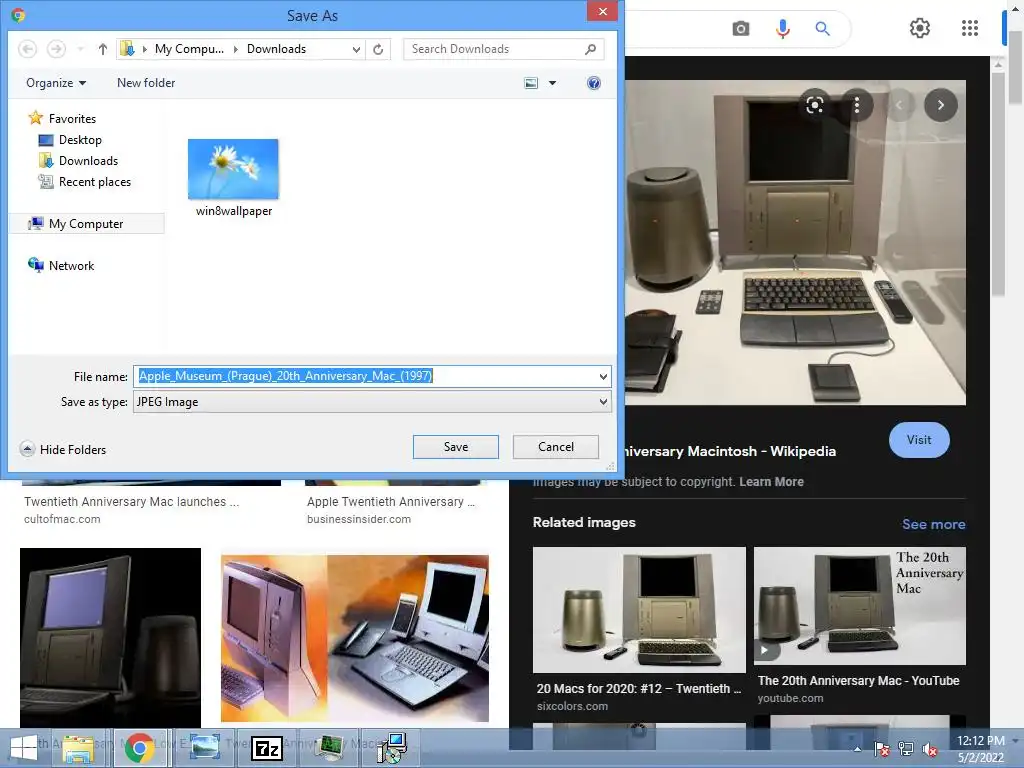1024x768 pixels.
Task: Click the Visit button for Wikipedia result
Action: point(919,440)
